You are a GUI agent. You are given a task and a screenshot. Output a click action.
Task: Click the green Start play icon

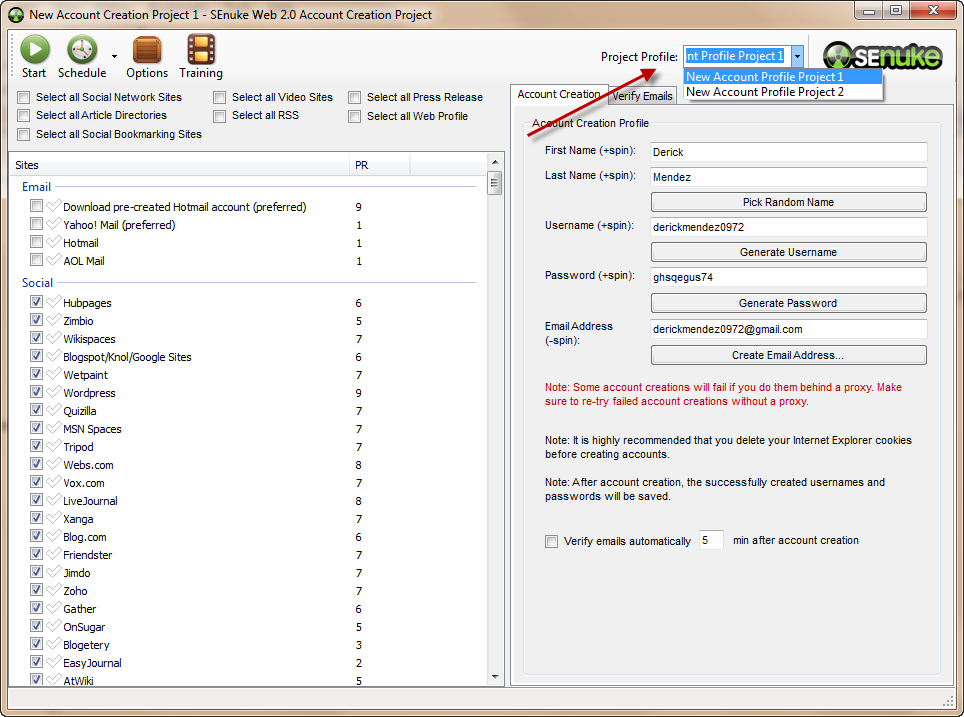pyautogui.click(x=34, y=50)
